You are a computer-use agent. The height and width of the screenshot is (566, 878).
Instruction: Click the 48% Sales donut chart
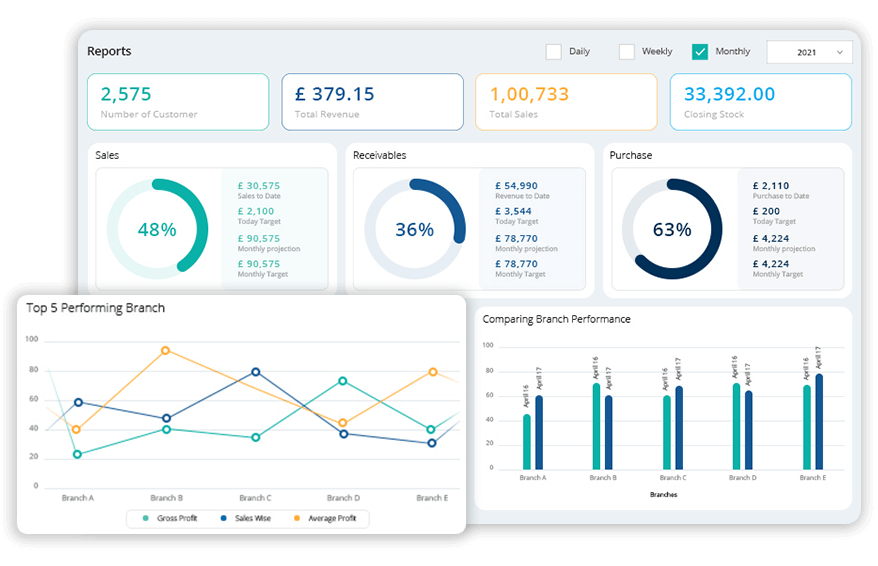click(x=157, y=229)
